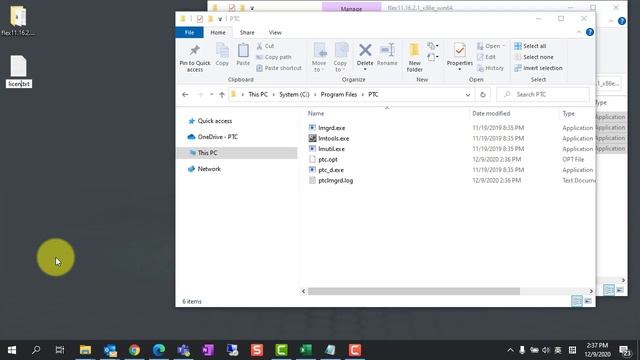Open the Copy to dropdown

tap(340, 58)
